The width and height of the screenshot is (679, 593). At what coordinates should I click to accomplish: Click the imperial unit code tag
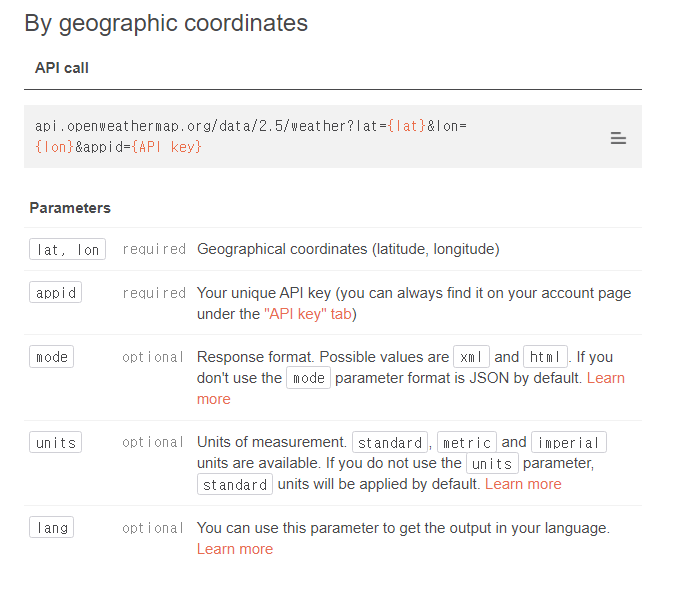(568, 442)
